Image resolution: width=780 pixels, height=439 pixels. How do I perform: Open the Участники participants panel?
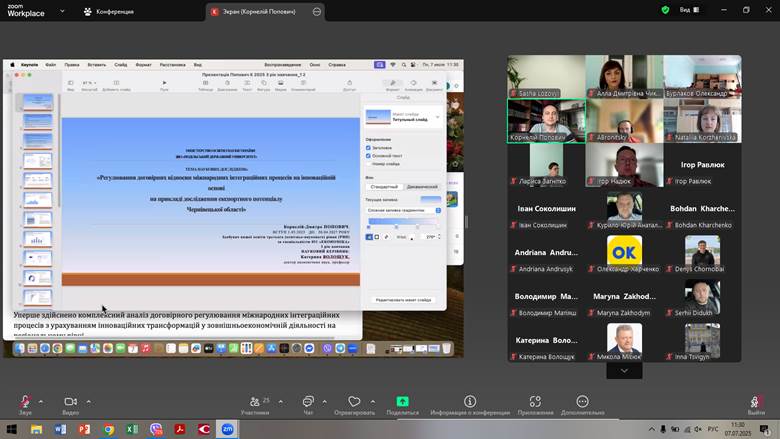pos(255,401)
